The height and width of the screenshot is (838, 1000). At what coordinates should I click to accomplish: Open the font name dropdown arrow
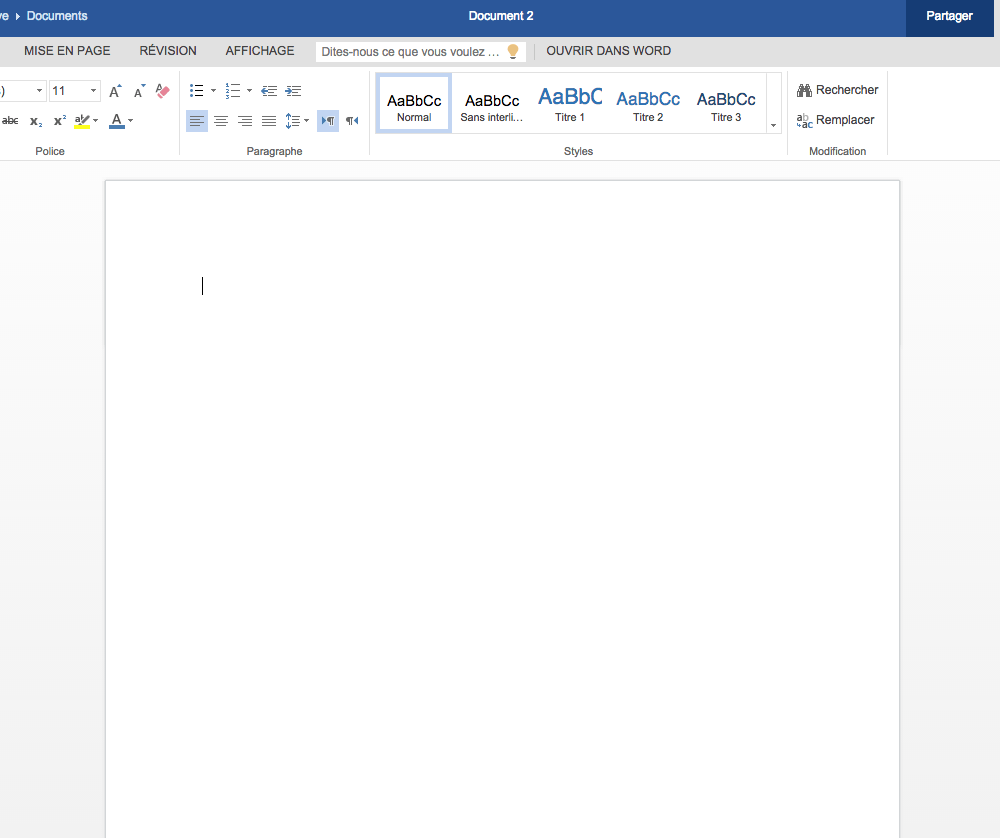(x=39, y=91)
